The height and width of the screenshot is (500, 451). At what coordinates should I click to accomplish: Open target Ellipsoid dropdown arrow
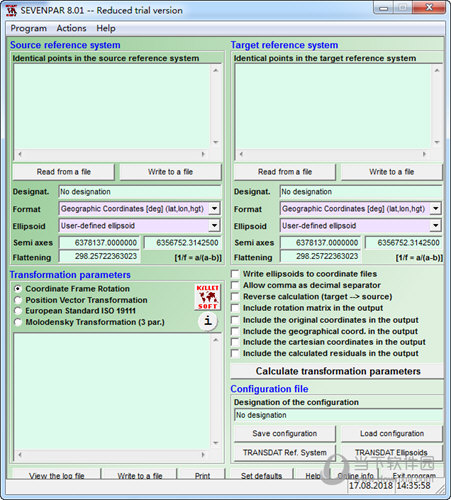click(x=436, y=226)
